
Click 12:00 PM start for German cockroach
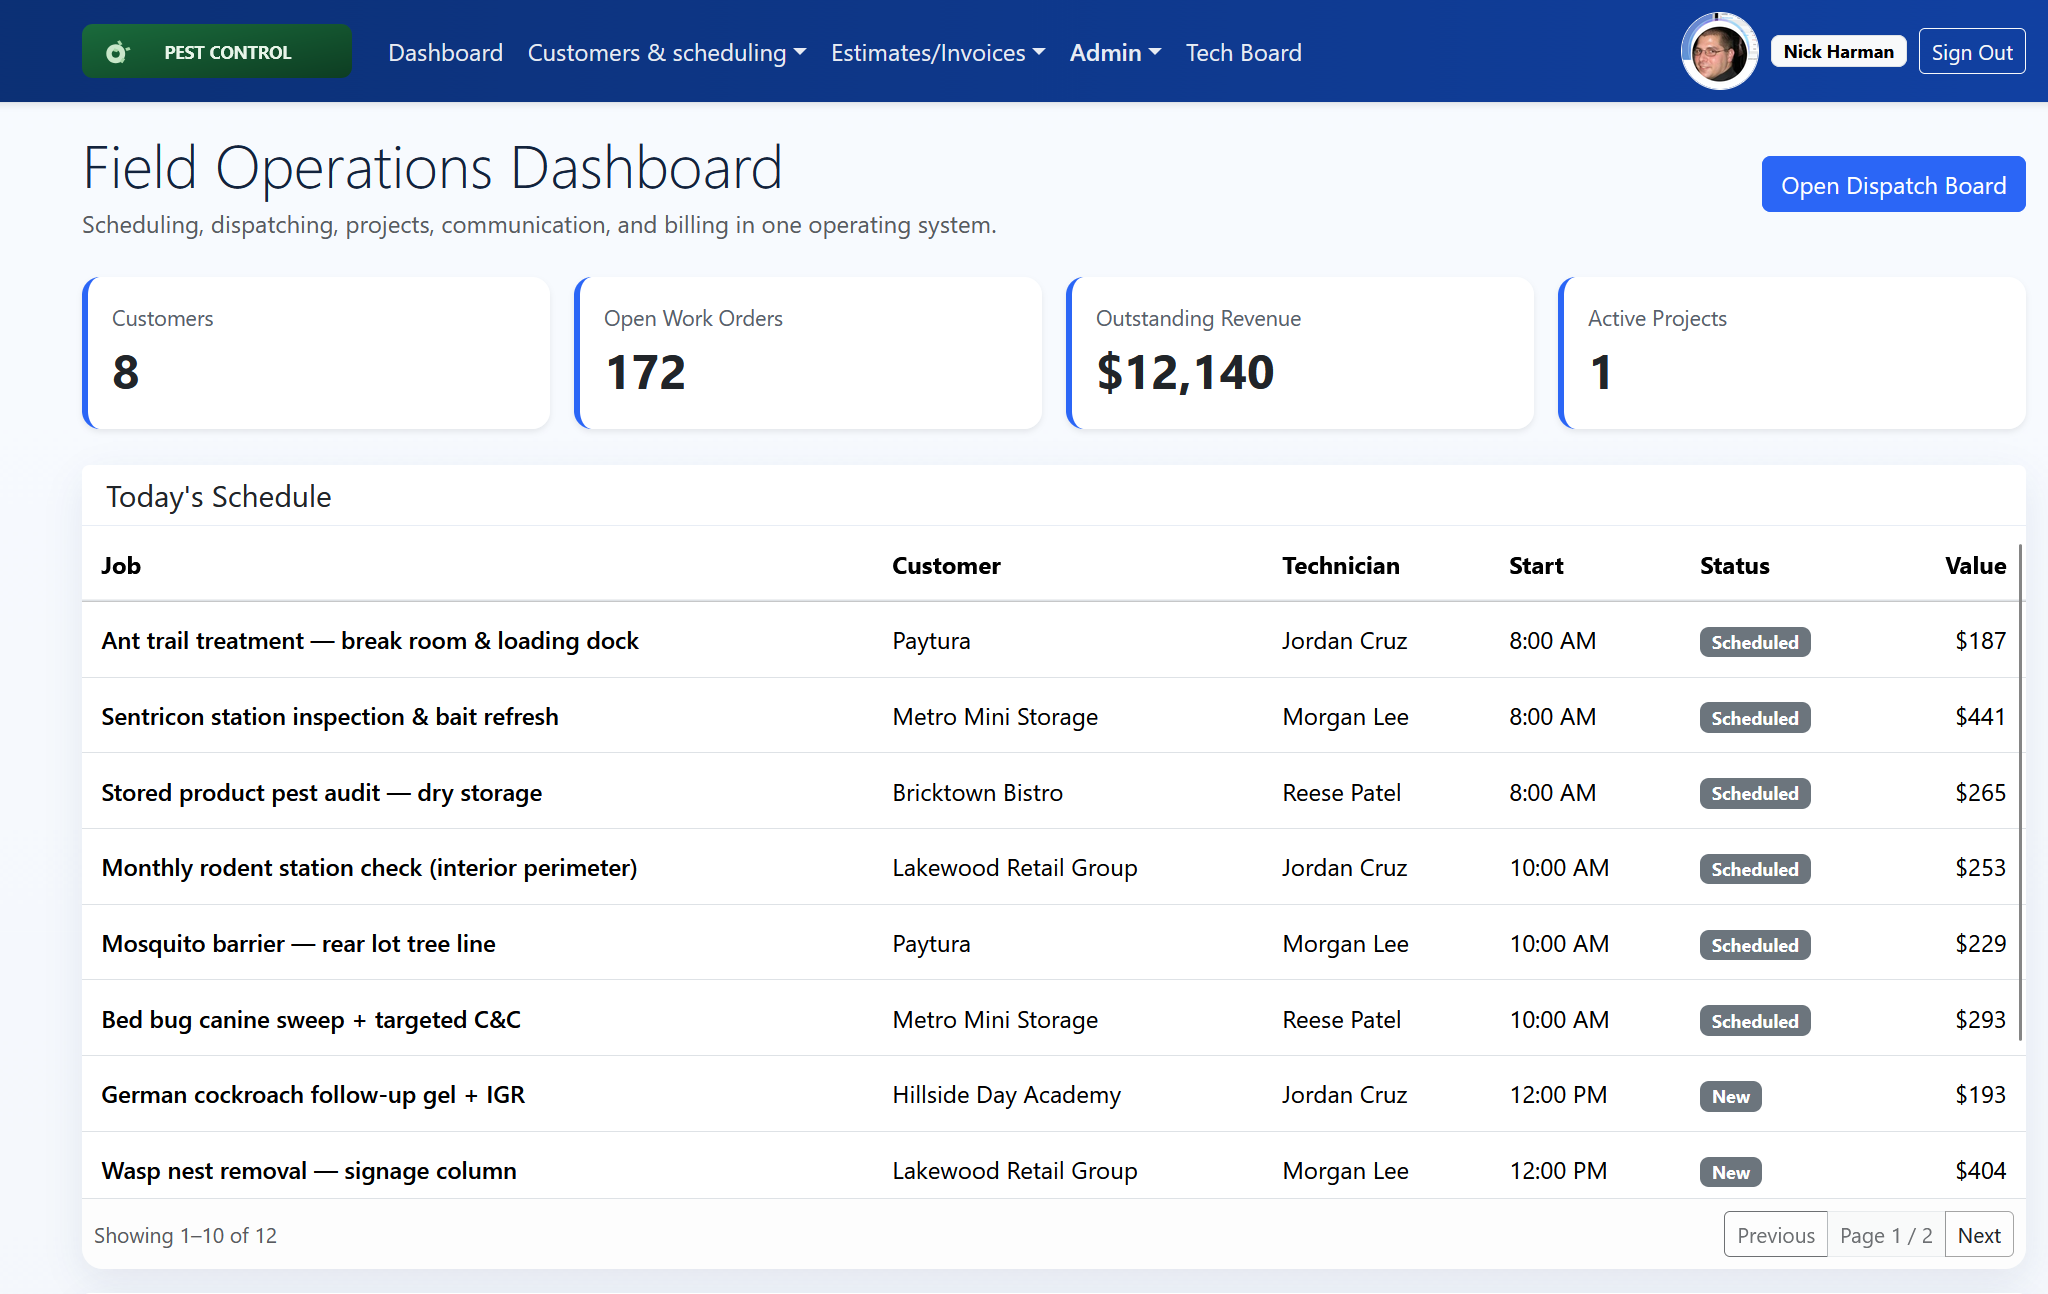1558,1094
